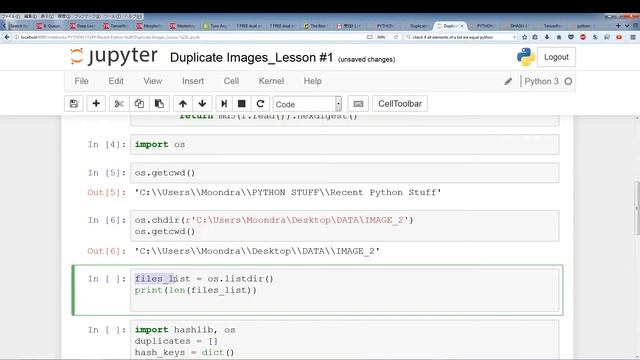This screenshot has width=640, height=360.
Task: Open the Kernel menu
Action: 271,81
